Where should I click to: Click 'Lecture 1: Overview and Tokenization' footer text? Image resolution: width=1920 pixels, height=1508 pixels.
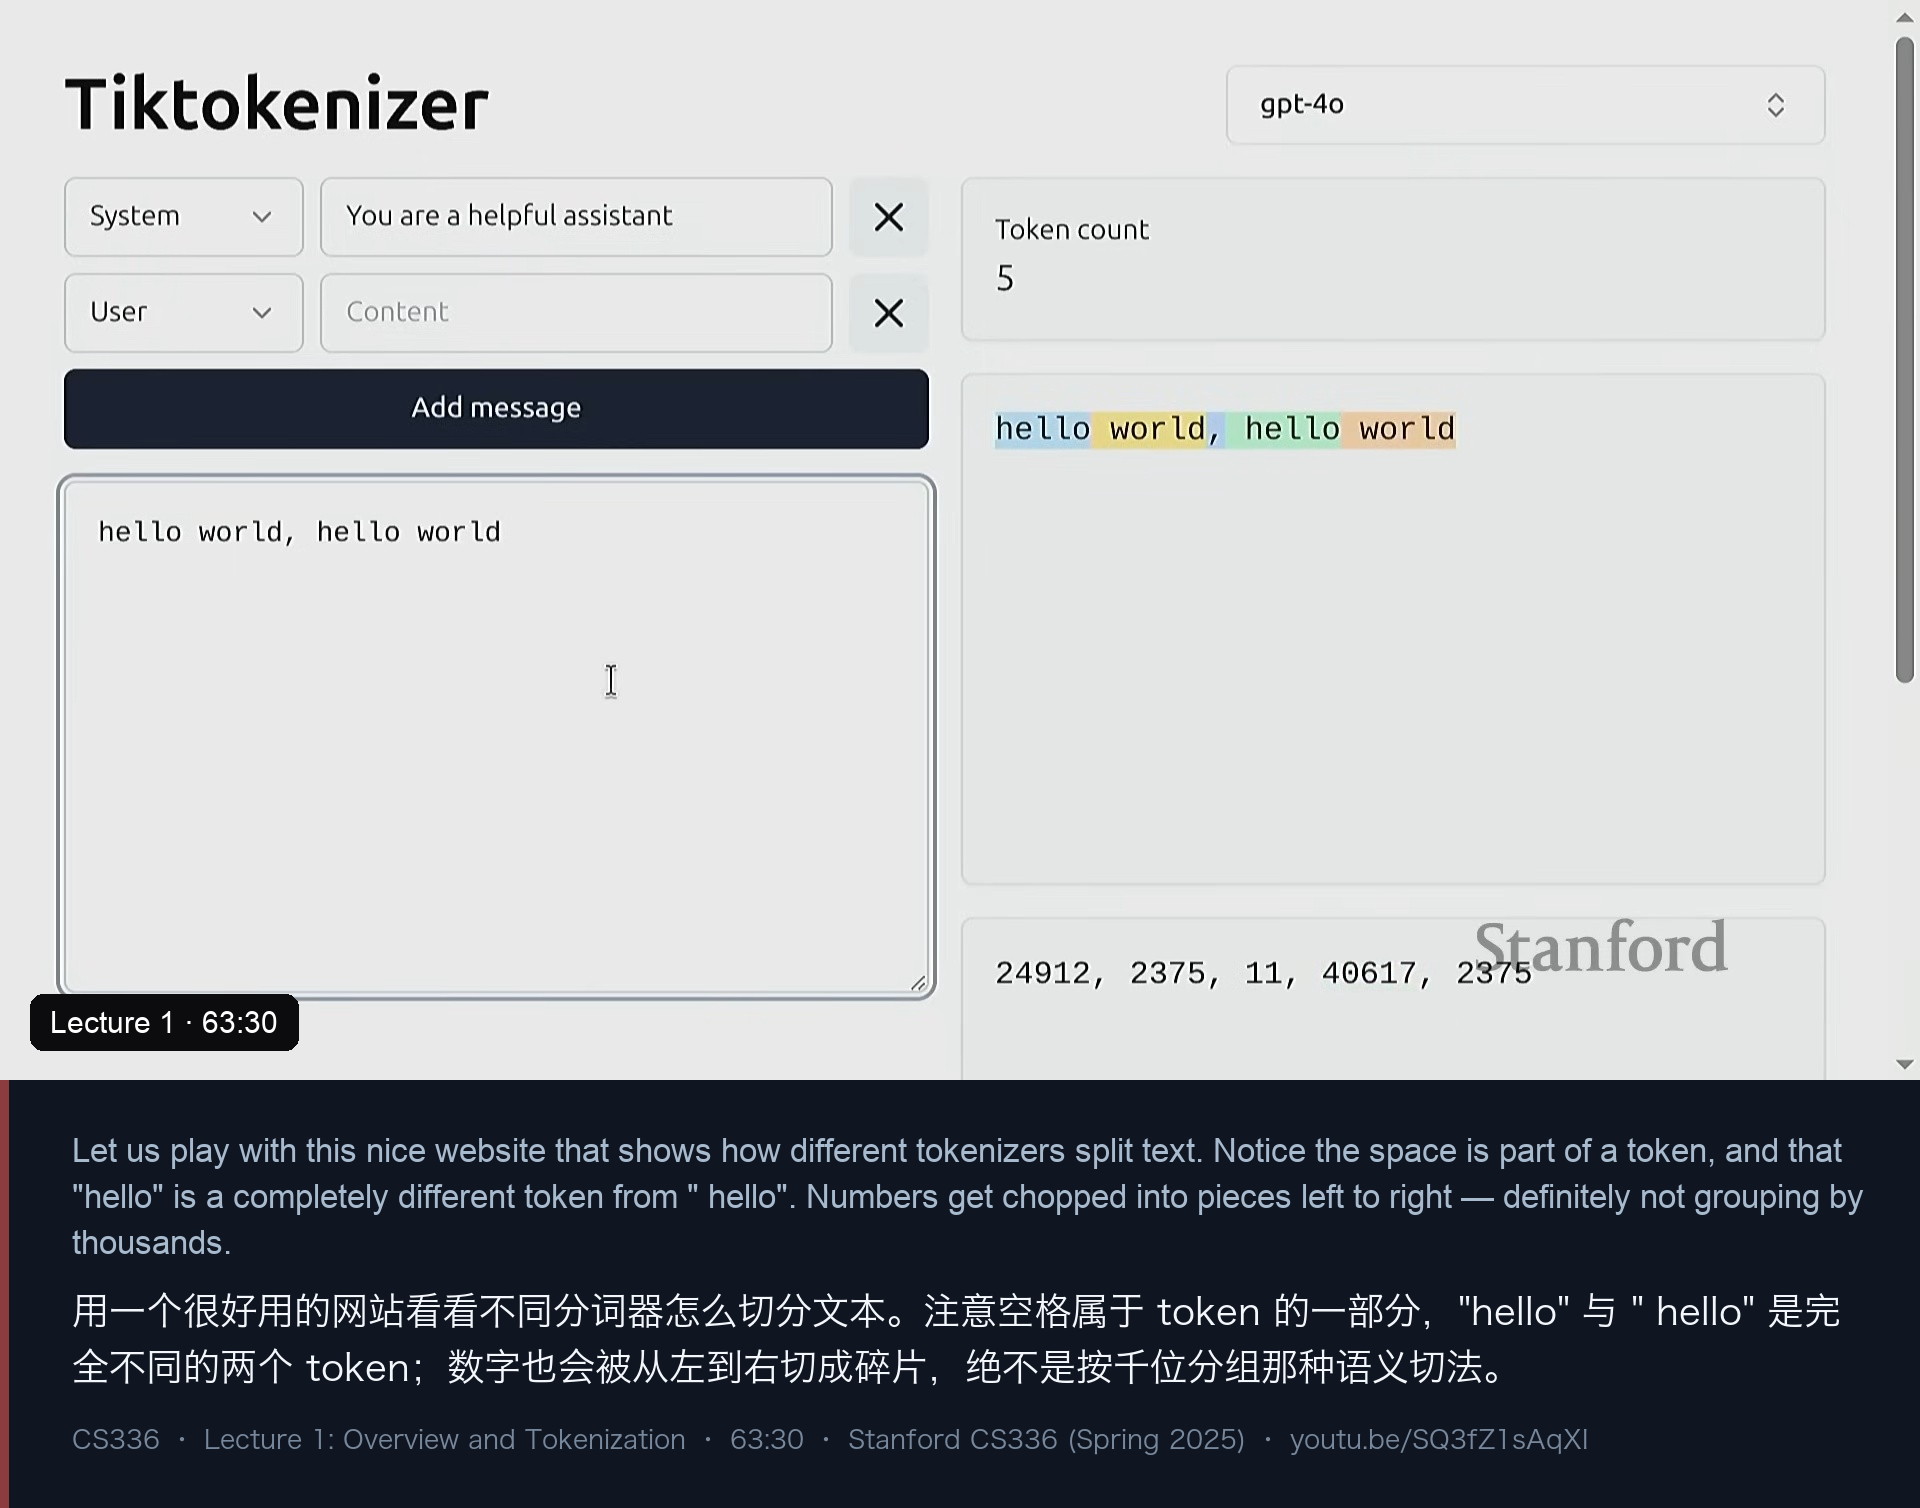(x=445, y=1440)
